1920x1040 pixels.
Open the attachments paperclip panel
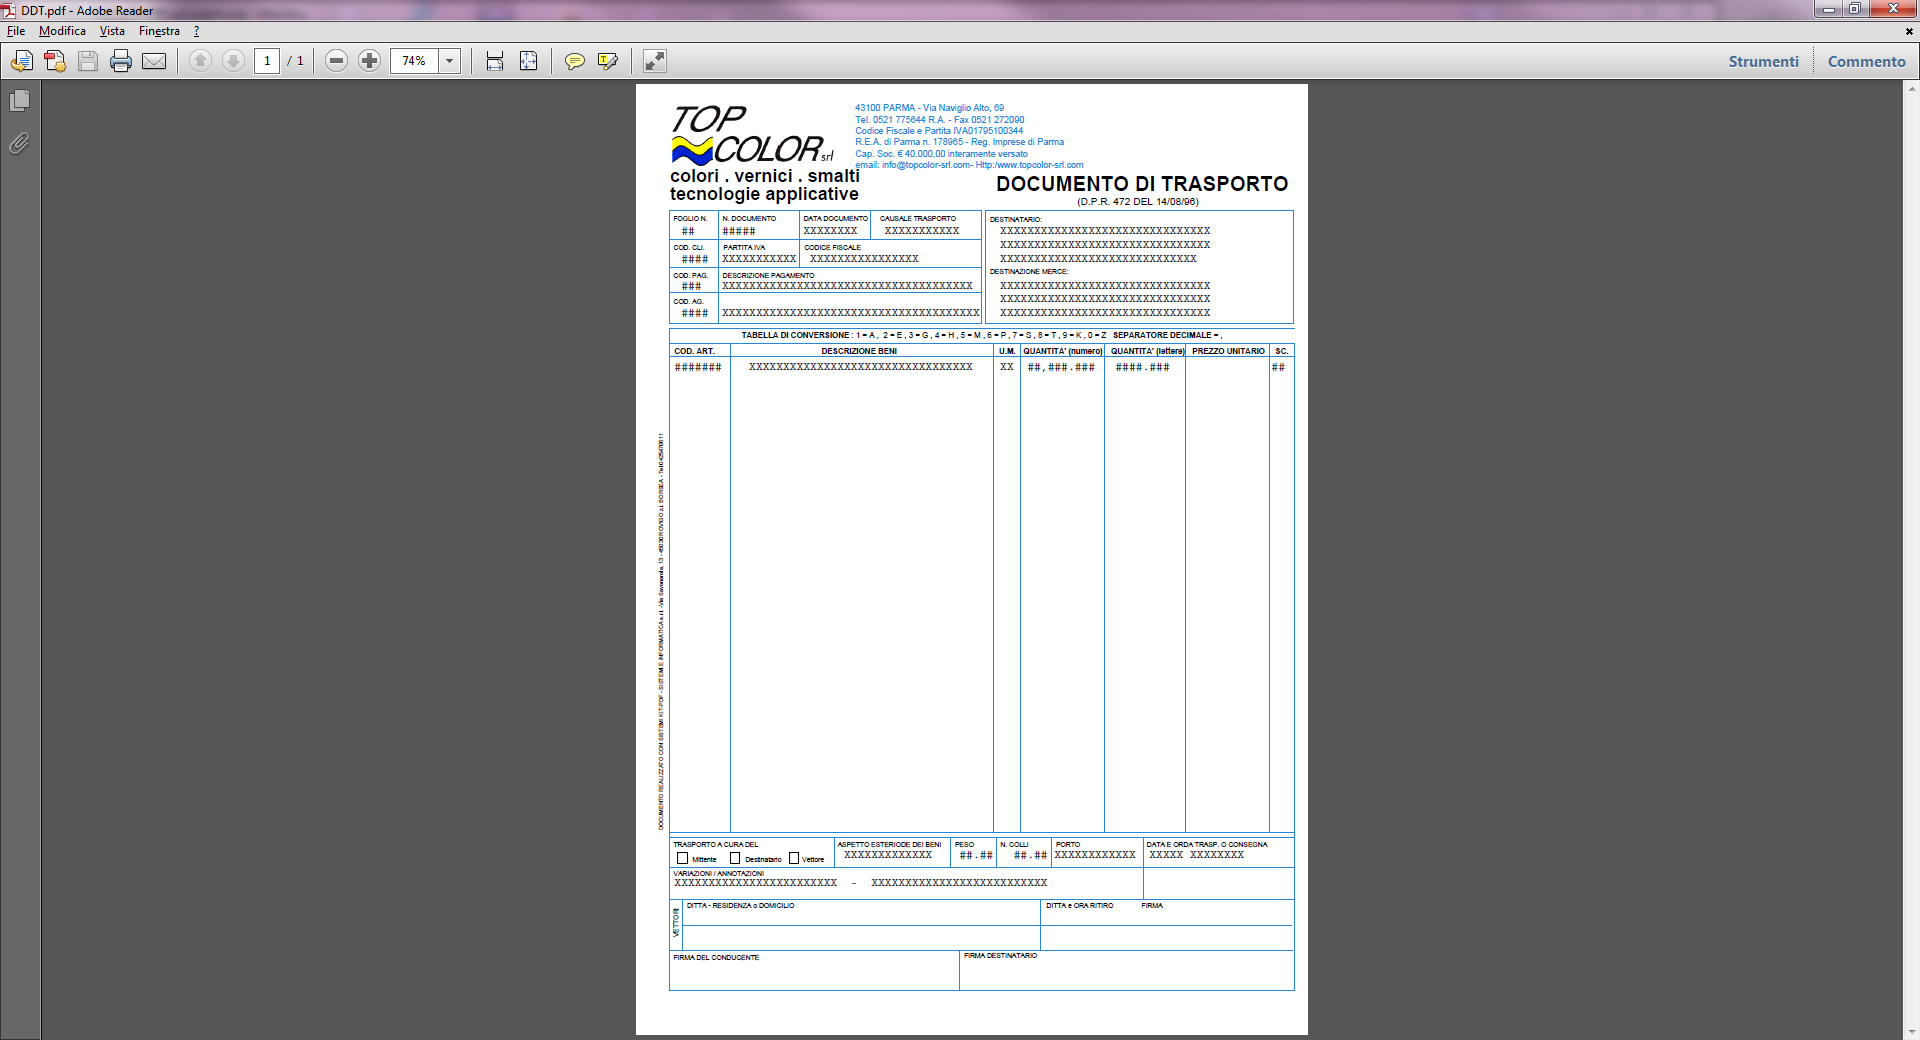[19, 143]
